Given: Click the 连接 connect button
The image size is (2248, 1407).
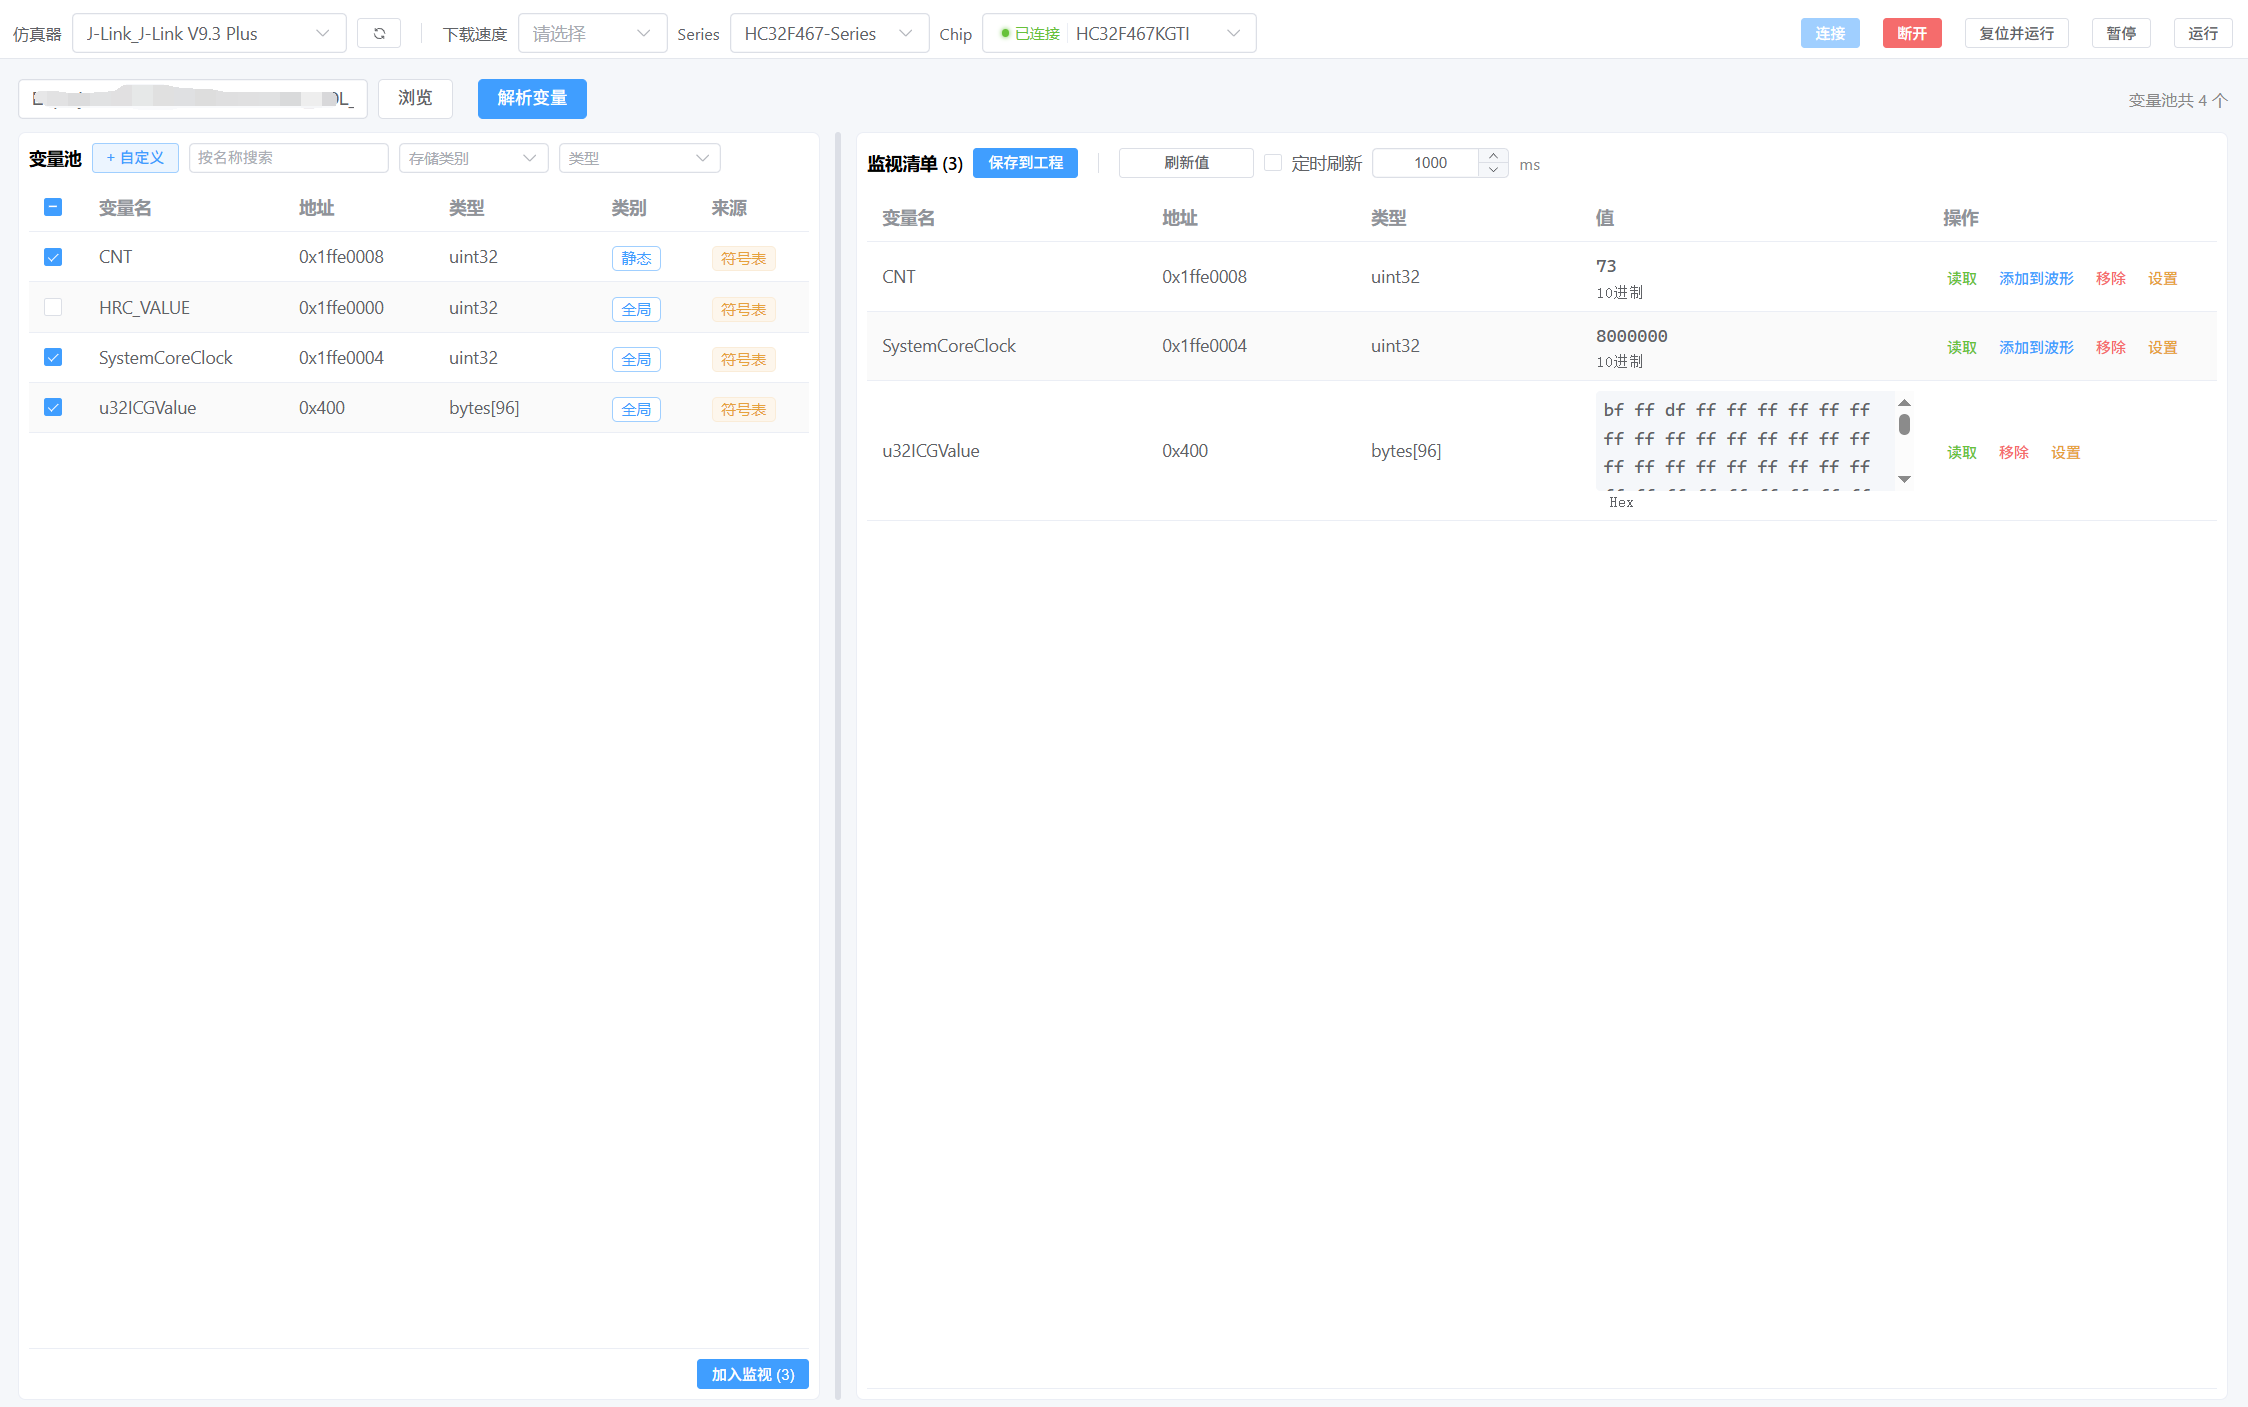Looking at the screenshot, I should [x=1830, y=33].
